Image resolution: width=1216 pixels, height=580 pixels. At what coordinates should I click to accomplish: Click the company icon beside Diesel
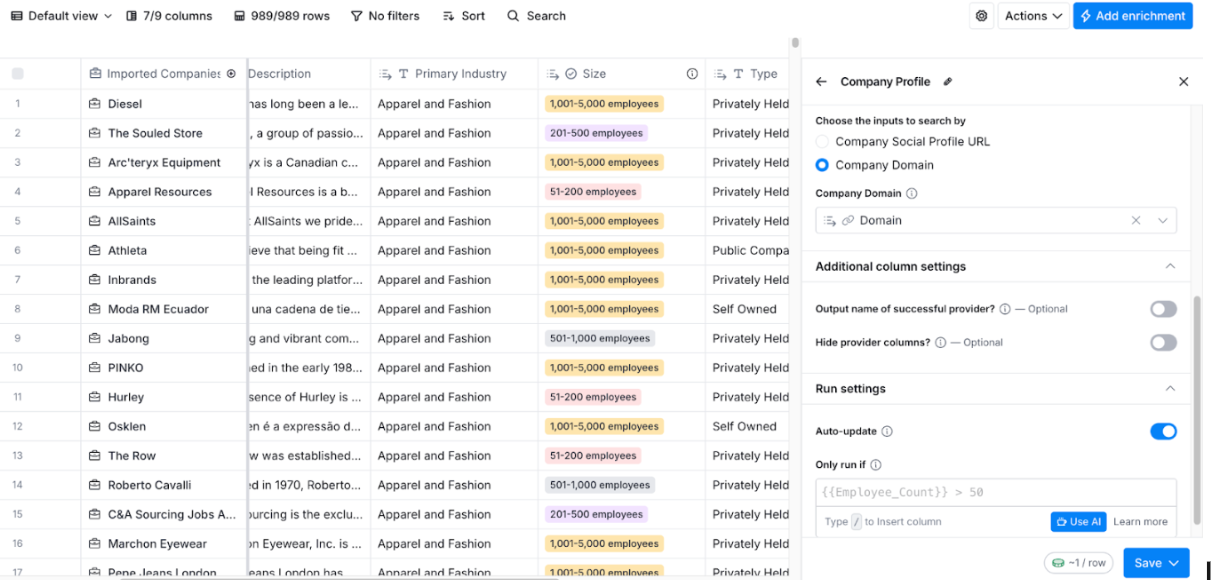click(95, 104)
